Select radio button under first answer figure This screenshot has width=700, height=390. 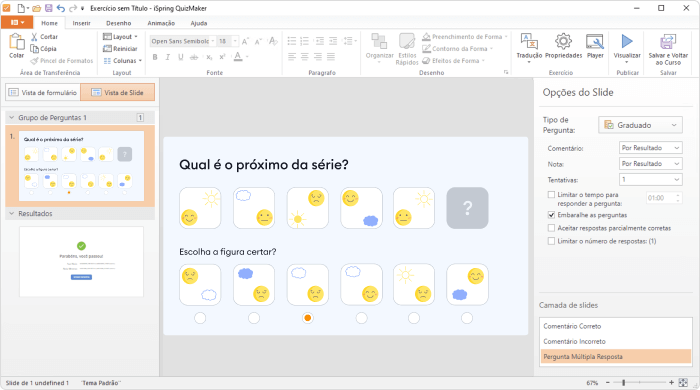click(x=200, y=318)
